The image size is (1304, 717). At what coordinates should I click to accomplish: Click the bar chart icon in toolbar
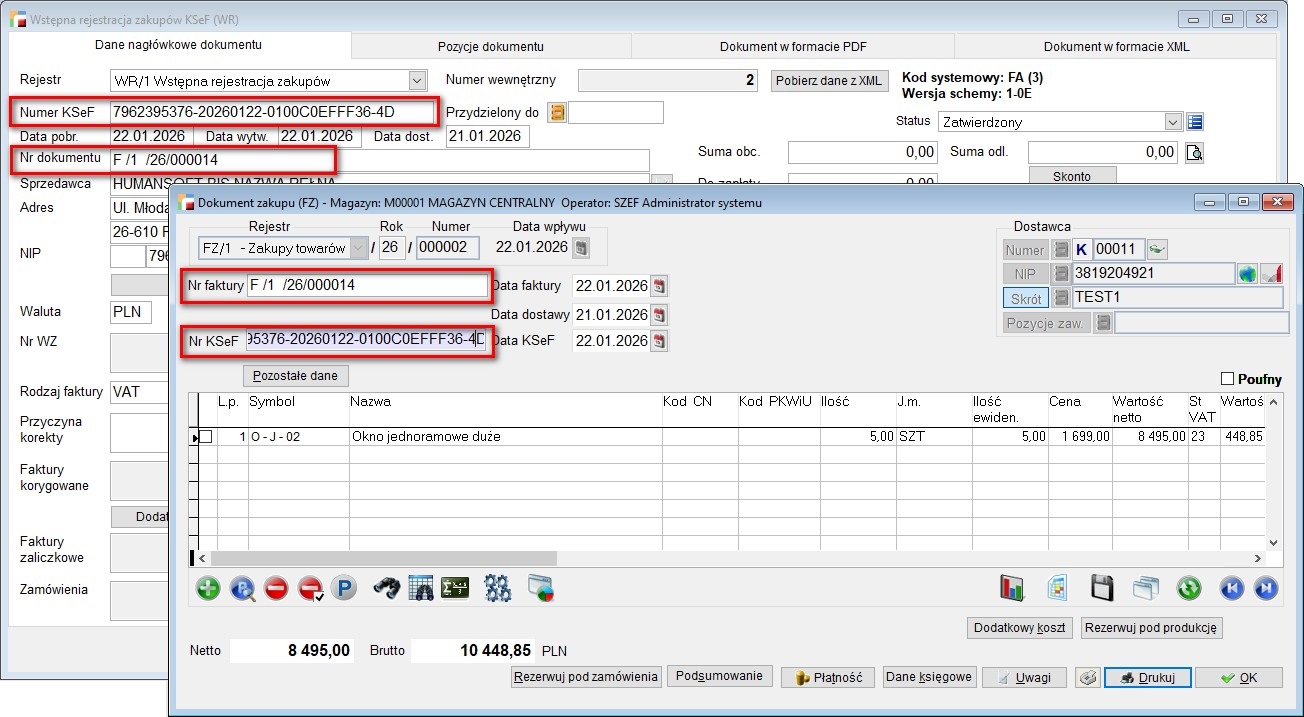point(1014,588)
